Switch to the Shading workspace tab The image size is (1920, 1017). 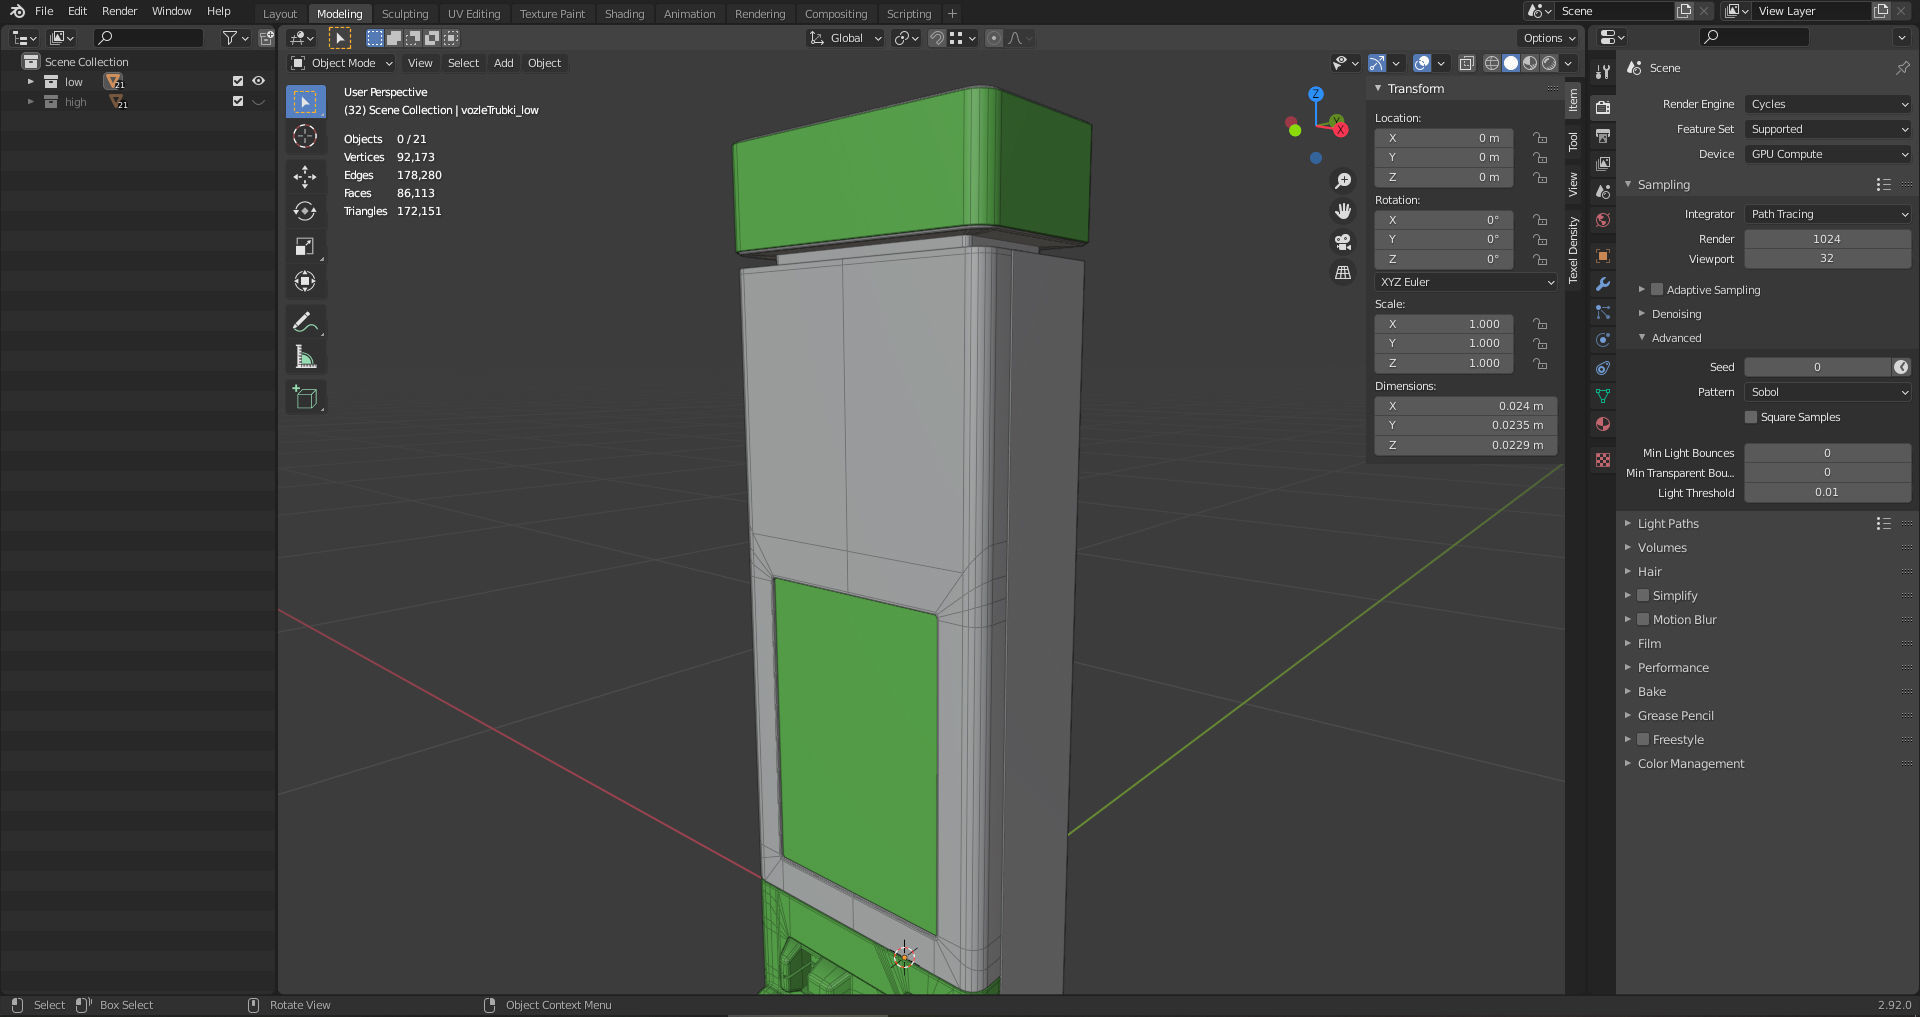624,14
